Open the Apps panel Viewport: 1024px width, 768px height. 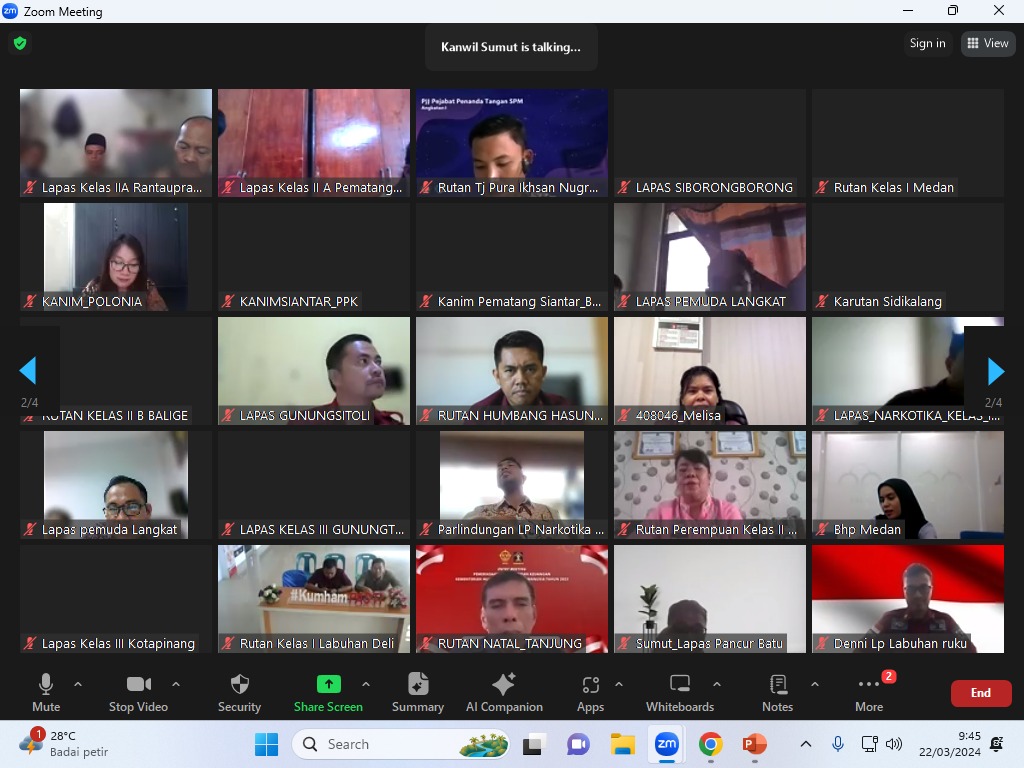590,692
